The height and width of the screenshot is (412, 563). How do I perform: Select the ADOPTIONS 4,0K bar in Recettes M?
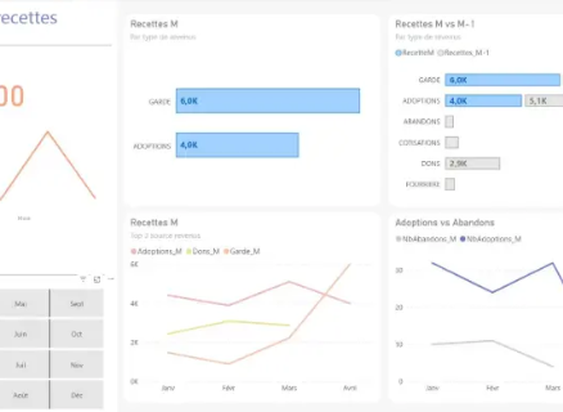coord(237,145)
